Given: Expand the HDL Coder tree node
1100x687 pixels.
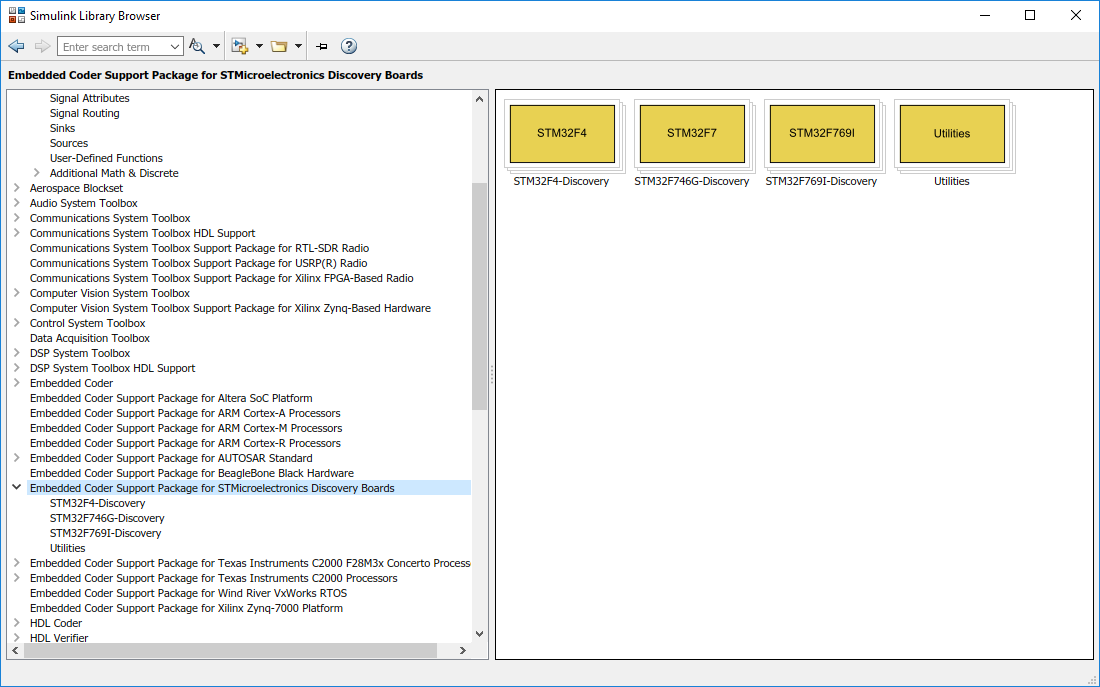Looking at the screenshot, I should [17, 623].
